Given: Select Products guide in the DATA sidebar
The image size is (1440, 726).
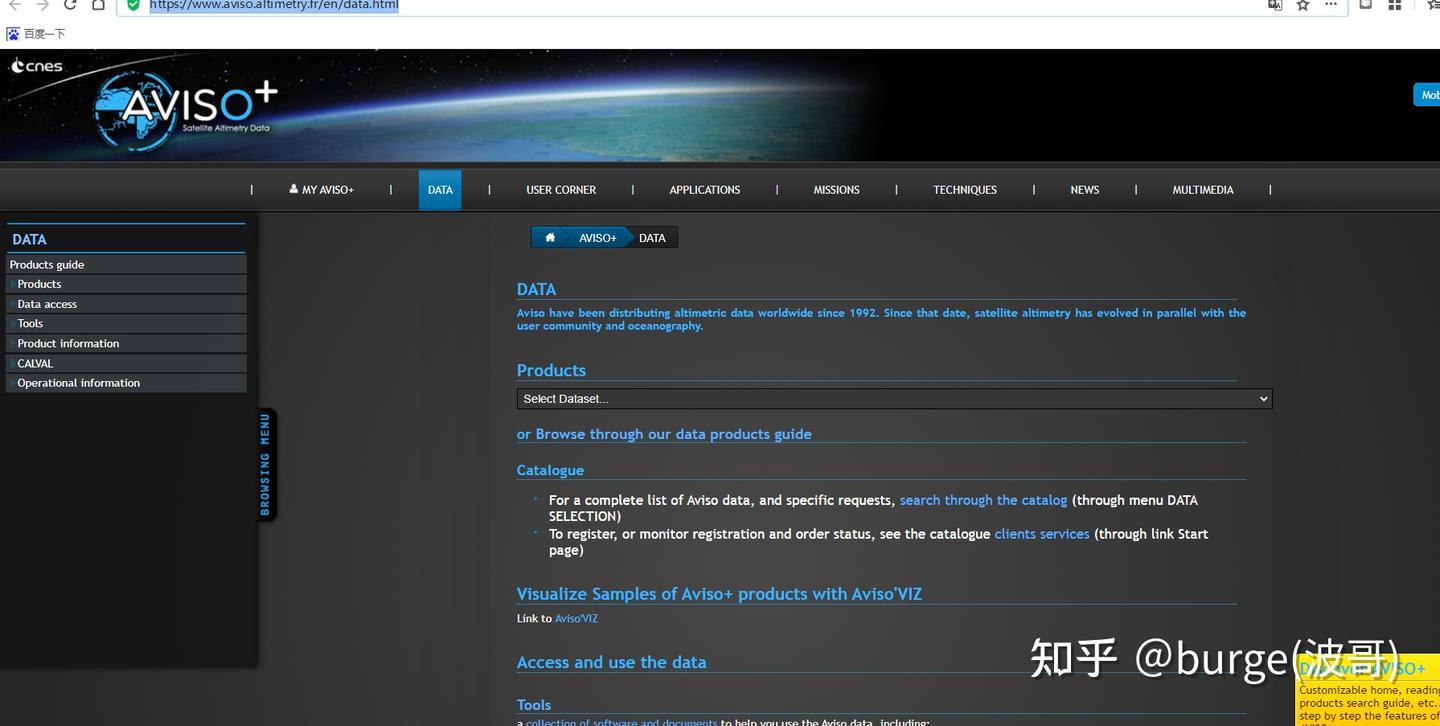Looking at the screenshot, I should [x=47, y=264].
